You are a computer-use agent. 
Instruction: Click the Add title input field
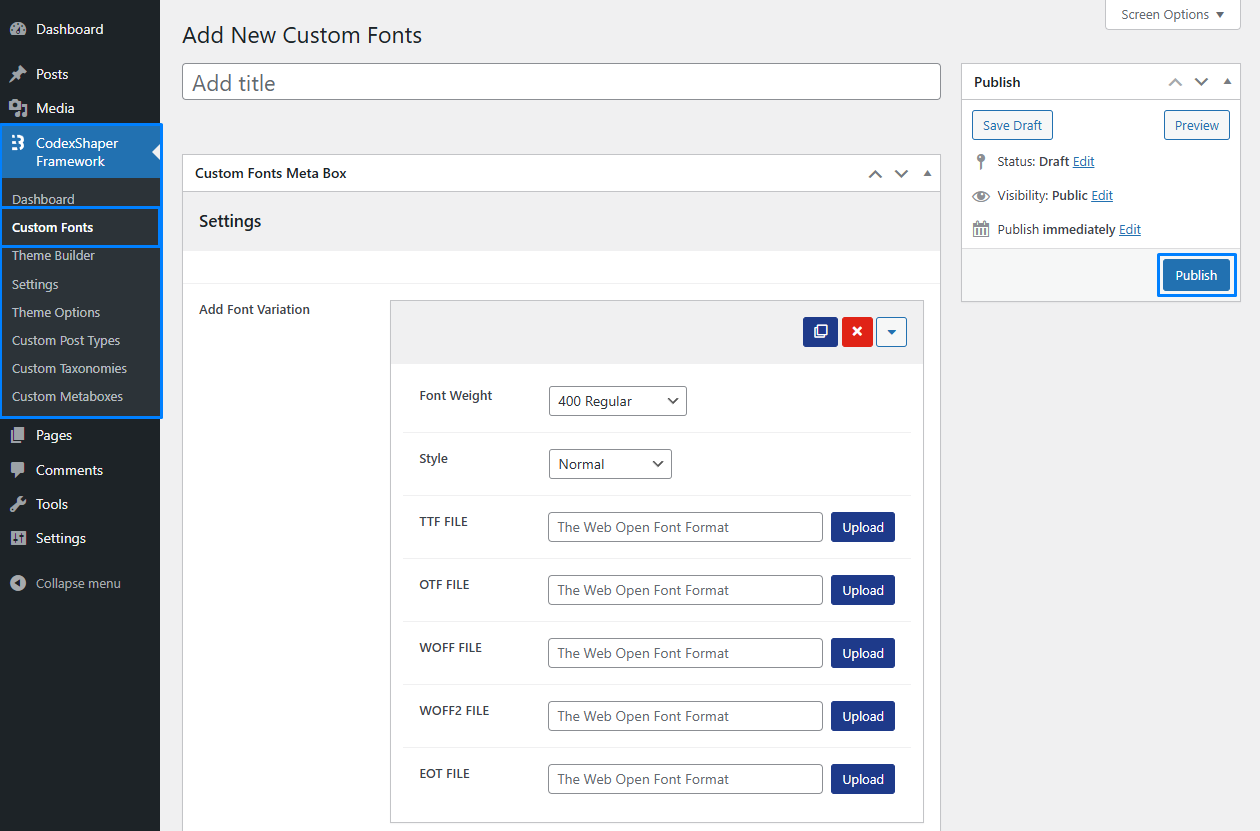560,82
